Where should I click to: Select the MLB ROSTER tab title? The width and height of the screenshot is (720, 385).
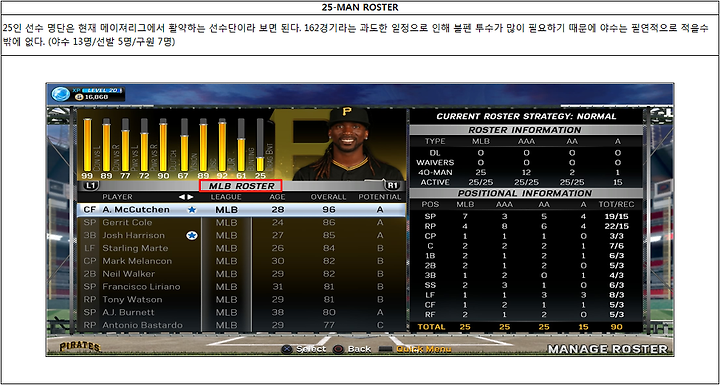click(242, 186)
